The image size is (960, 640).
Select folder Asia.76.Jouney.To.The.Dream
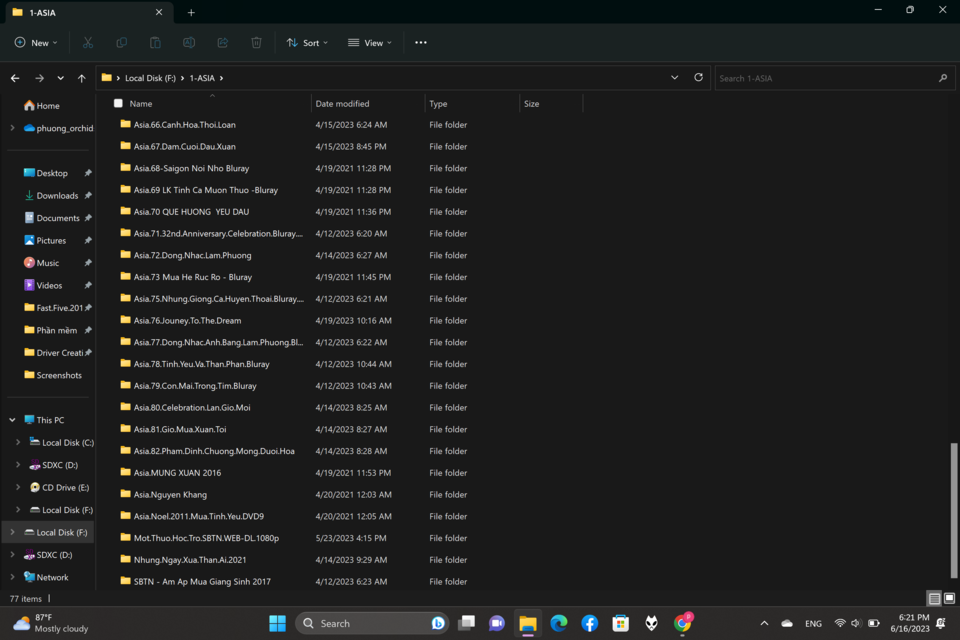187,320
